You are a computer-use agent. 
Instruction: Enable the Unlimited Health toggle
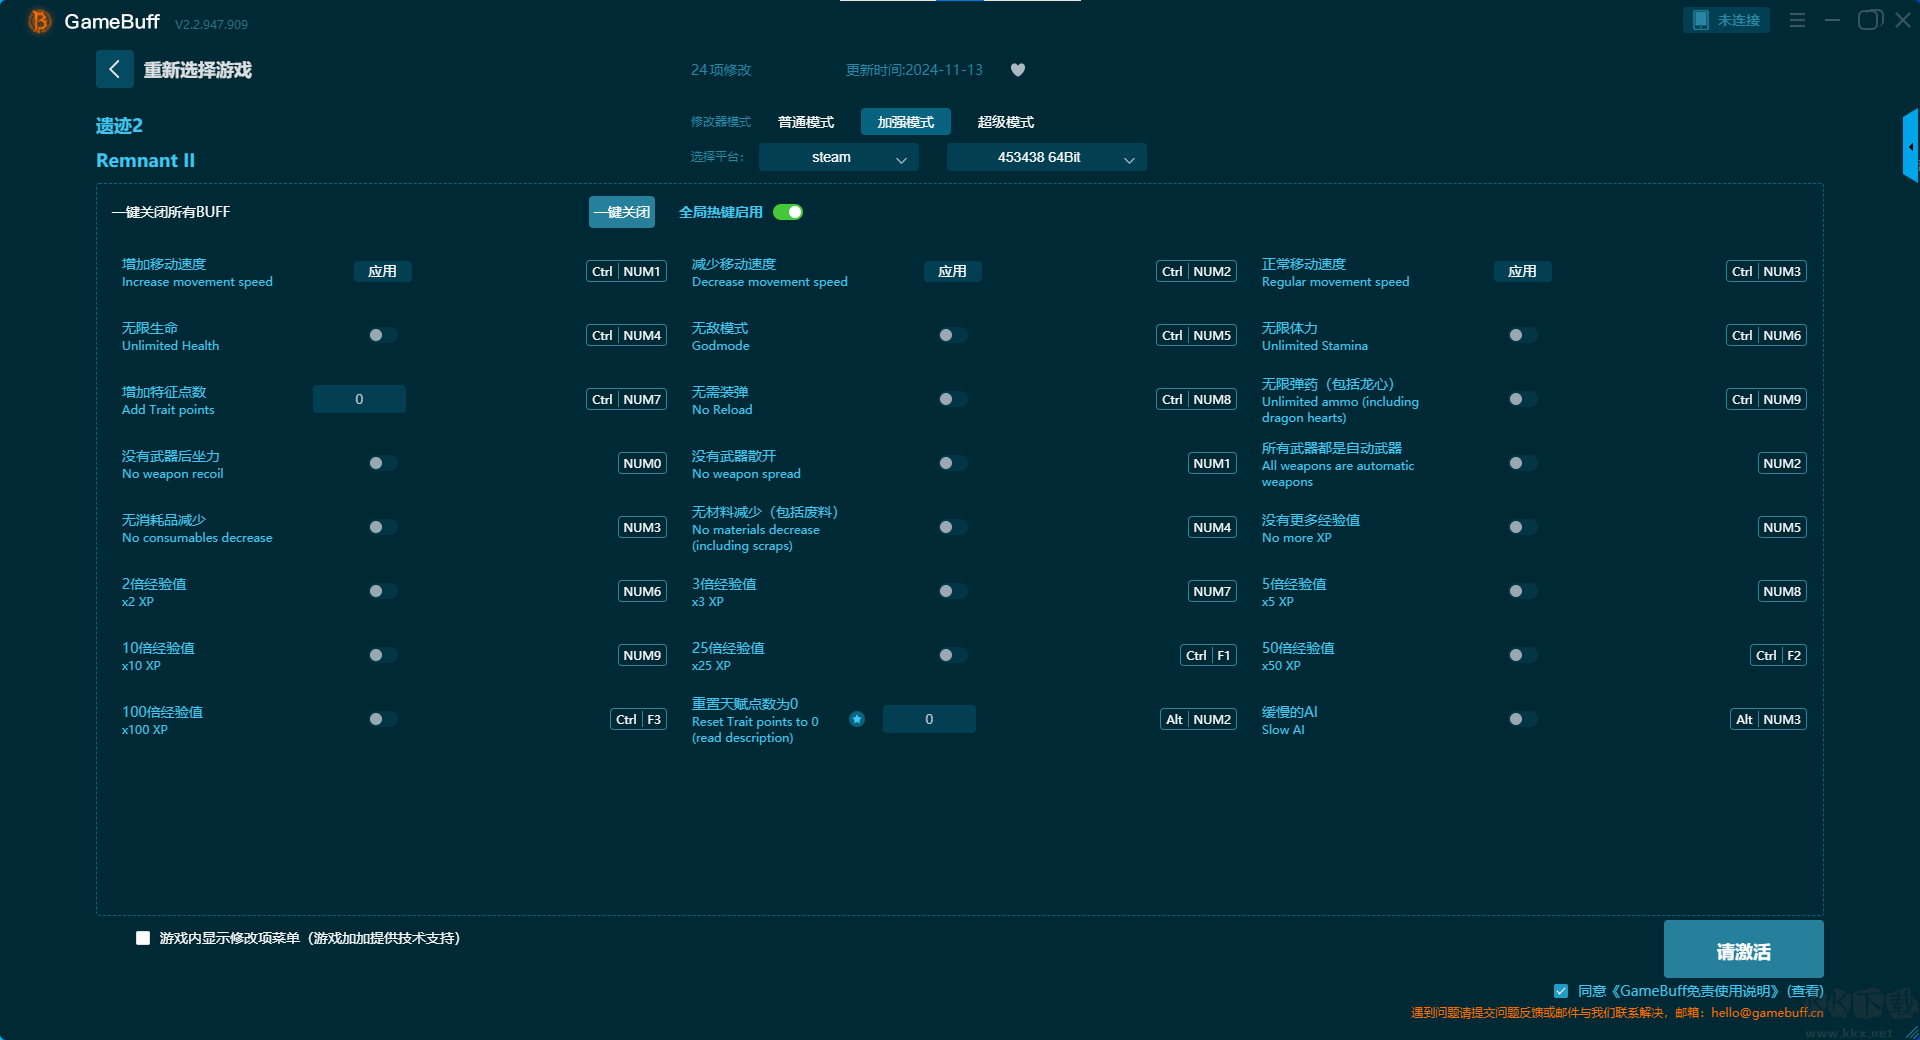tap(382, 335)
